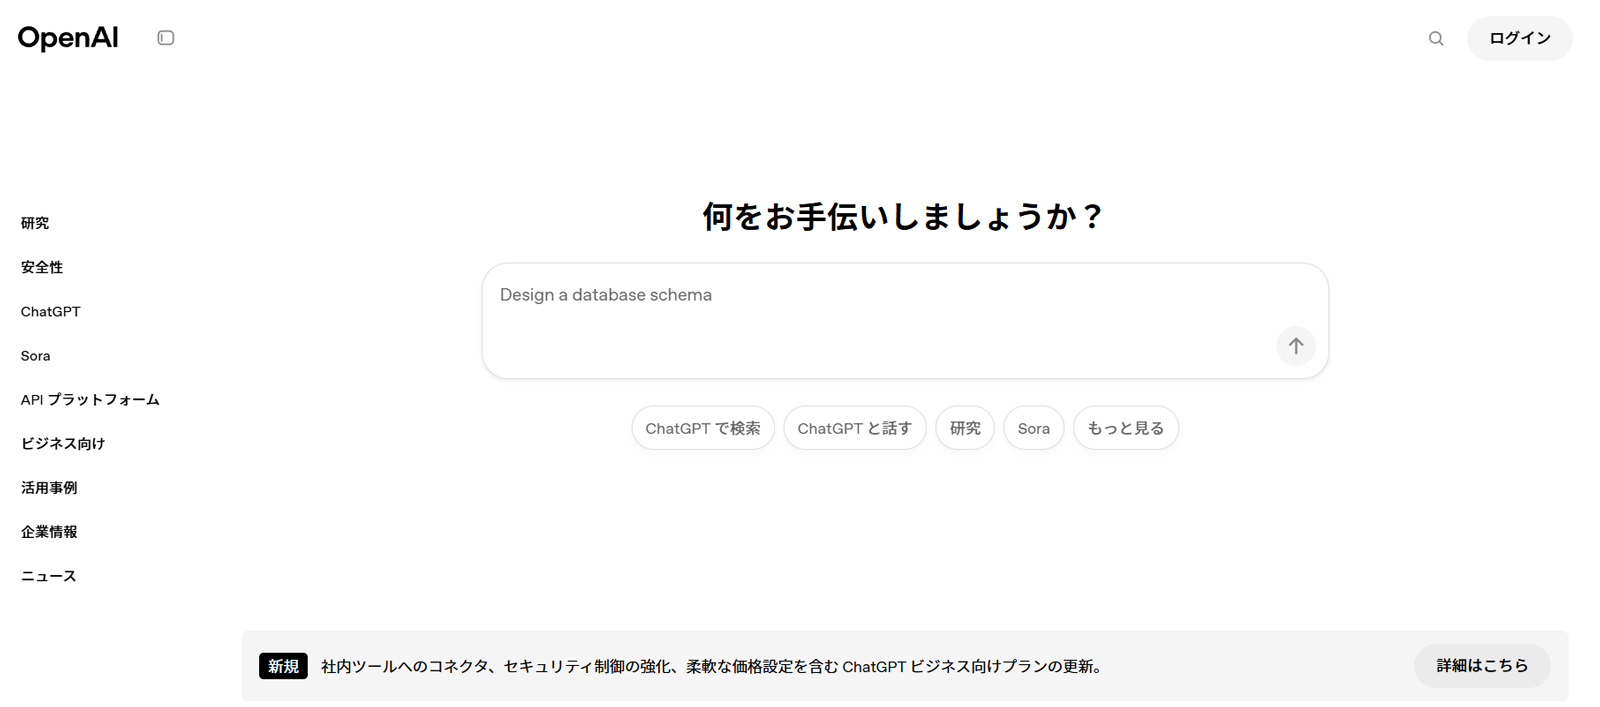
Task: Click the heading 何をお手伝いしましょうか？
Action: point(904,216)
